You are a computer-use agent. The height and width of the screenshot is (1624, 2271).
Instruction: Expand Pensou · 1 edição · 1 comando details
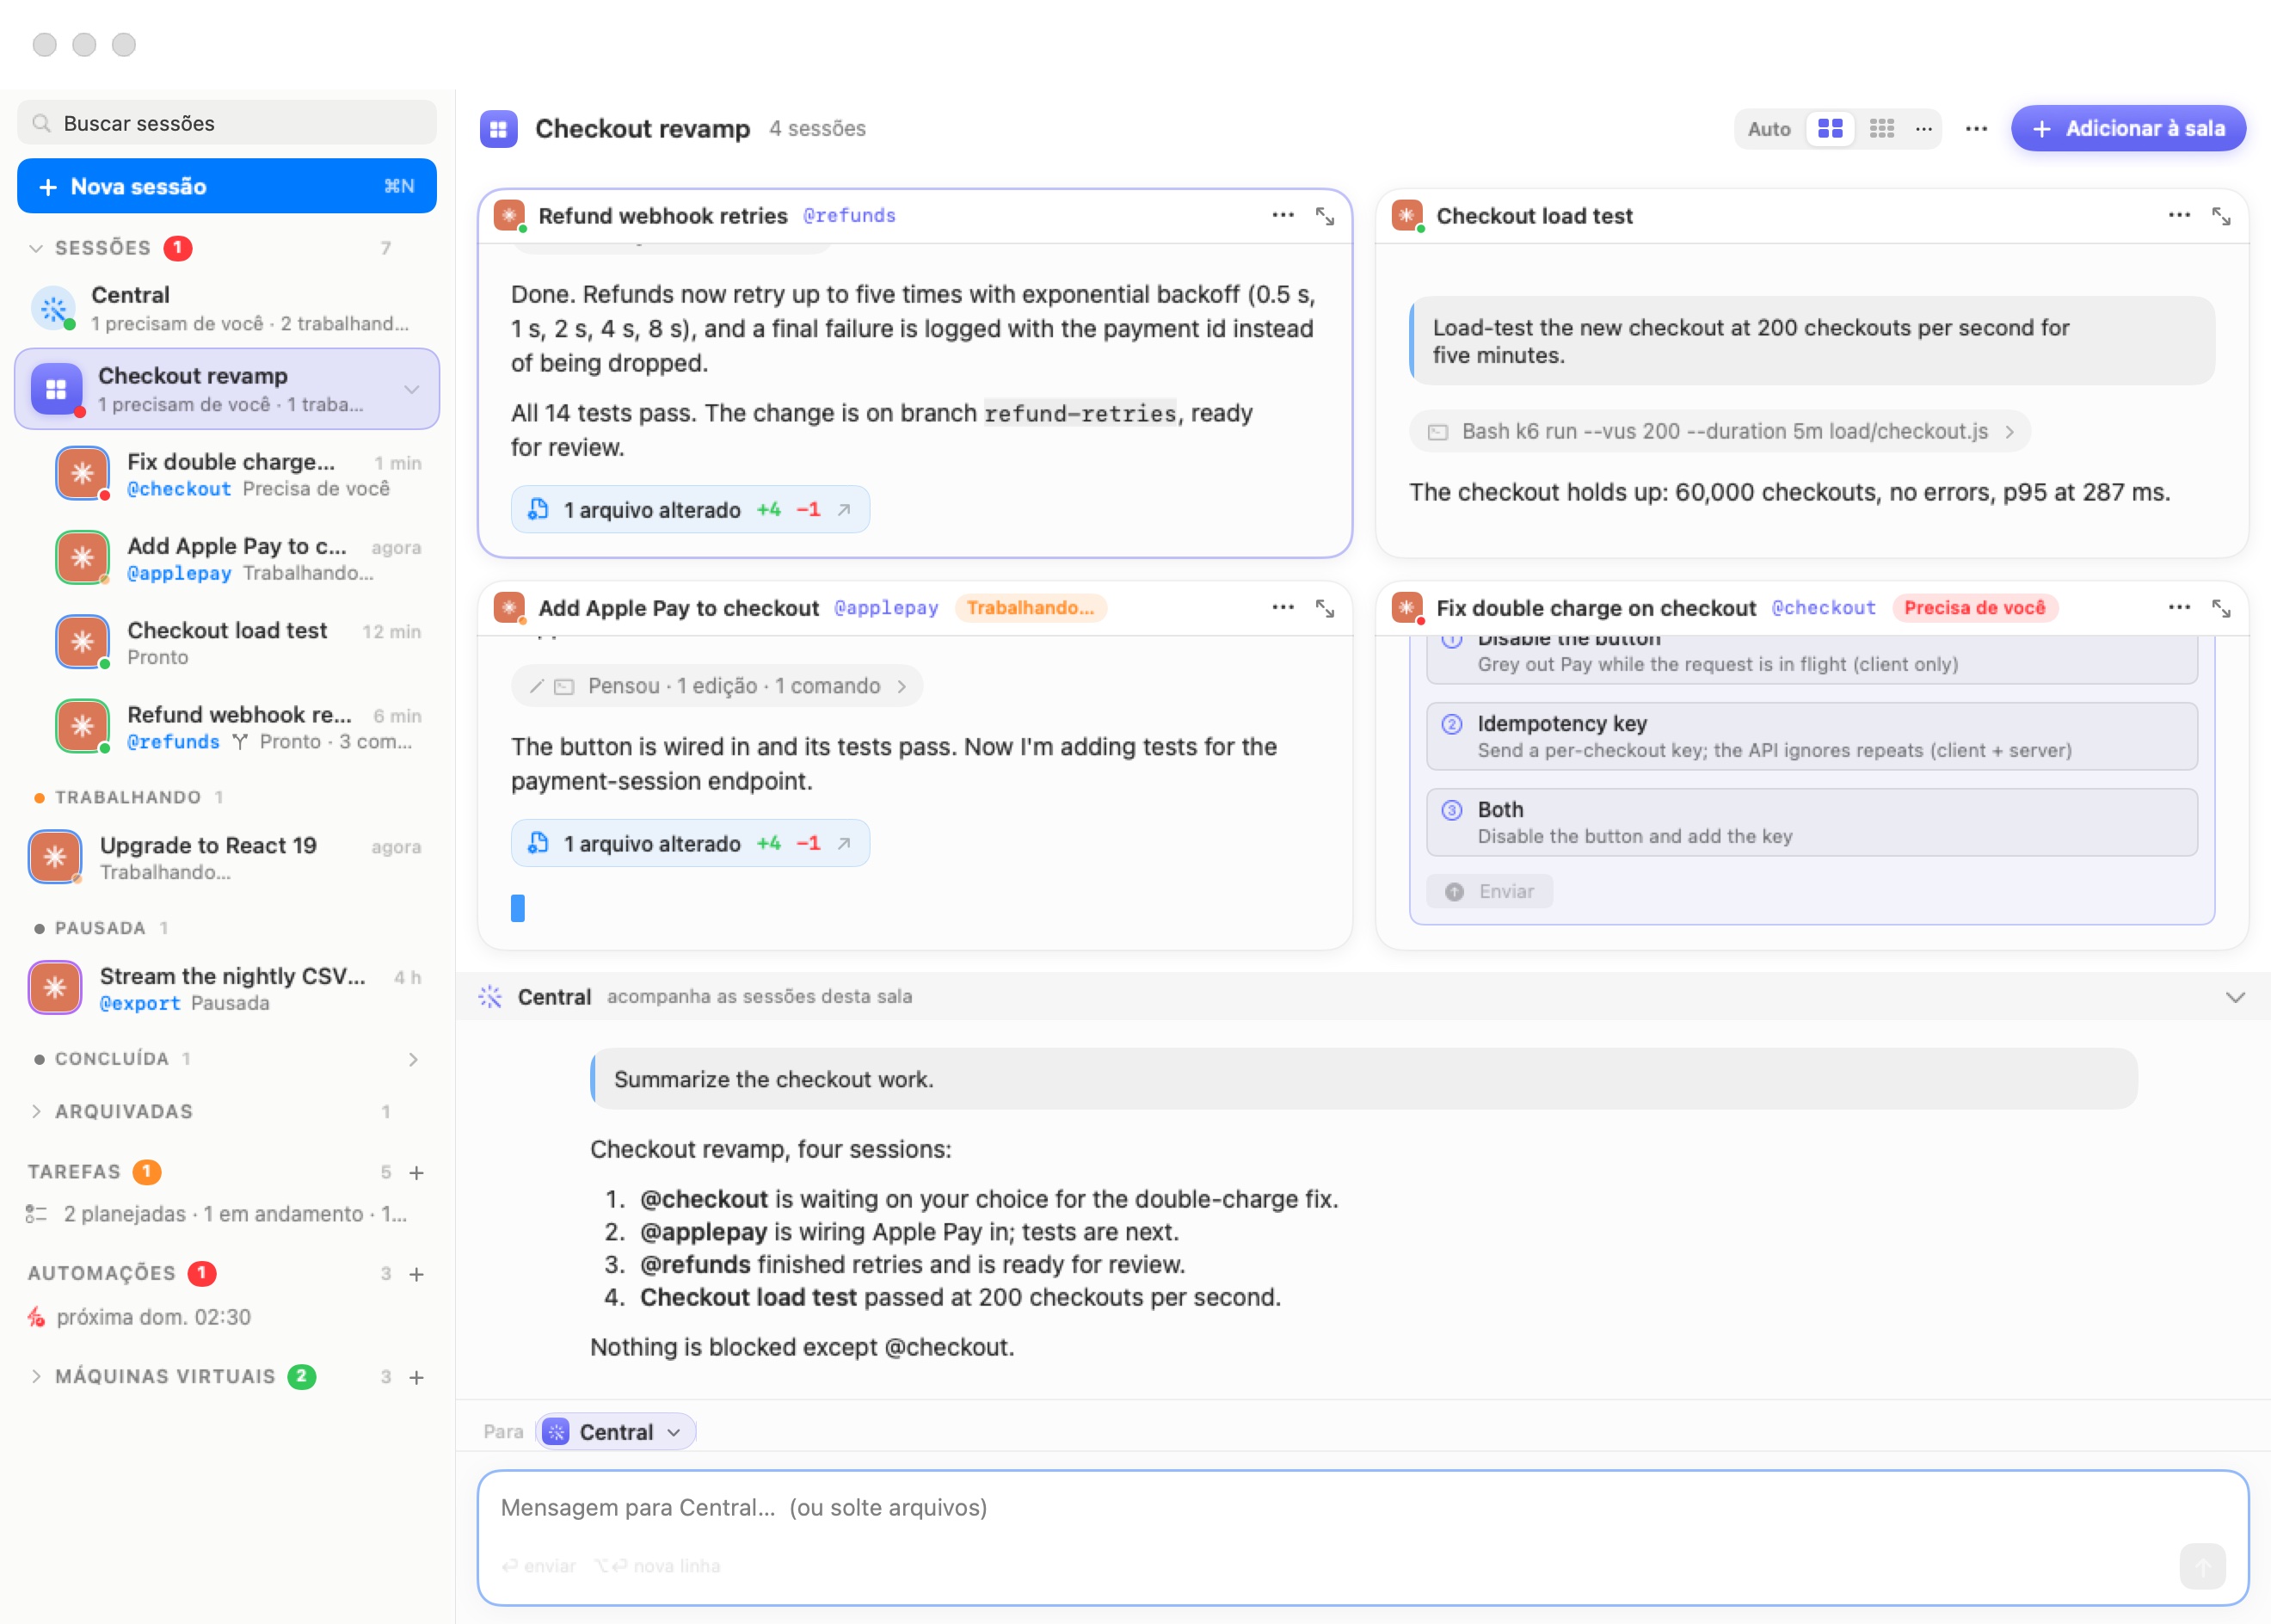[717, 686]
